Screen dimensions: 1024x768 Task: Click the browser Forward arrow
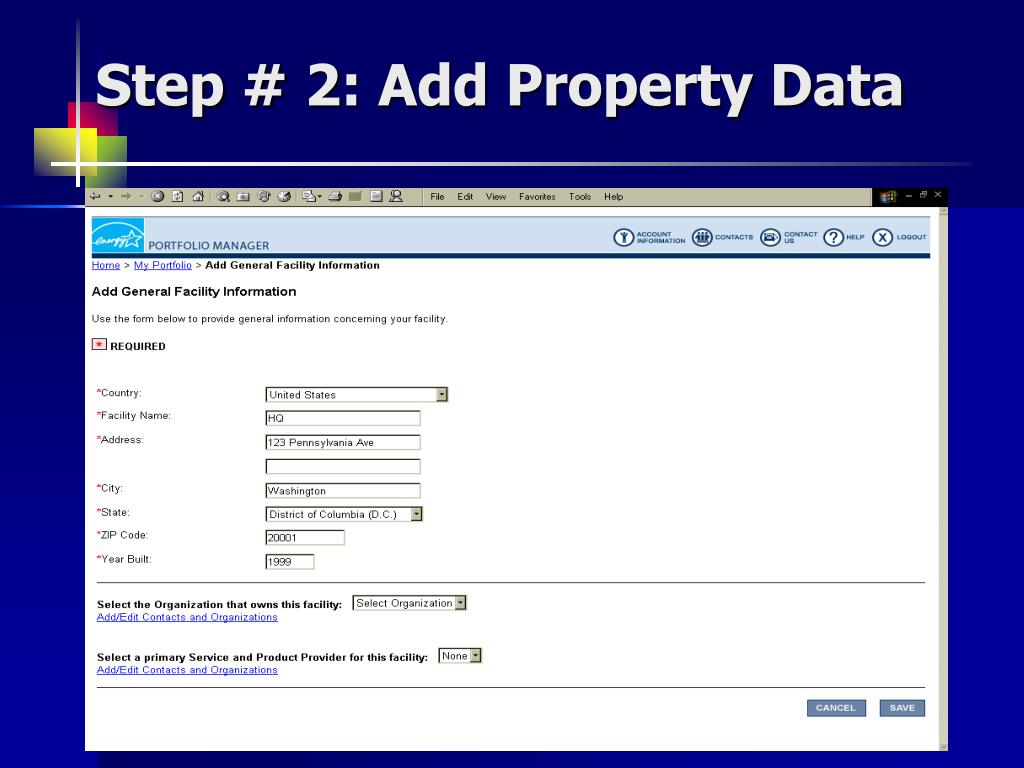tap(126, 196)
